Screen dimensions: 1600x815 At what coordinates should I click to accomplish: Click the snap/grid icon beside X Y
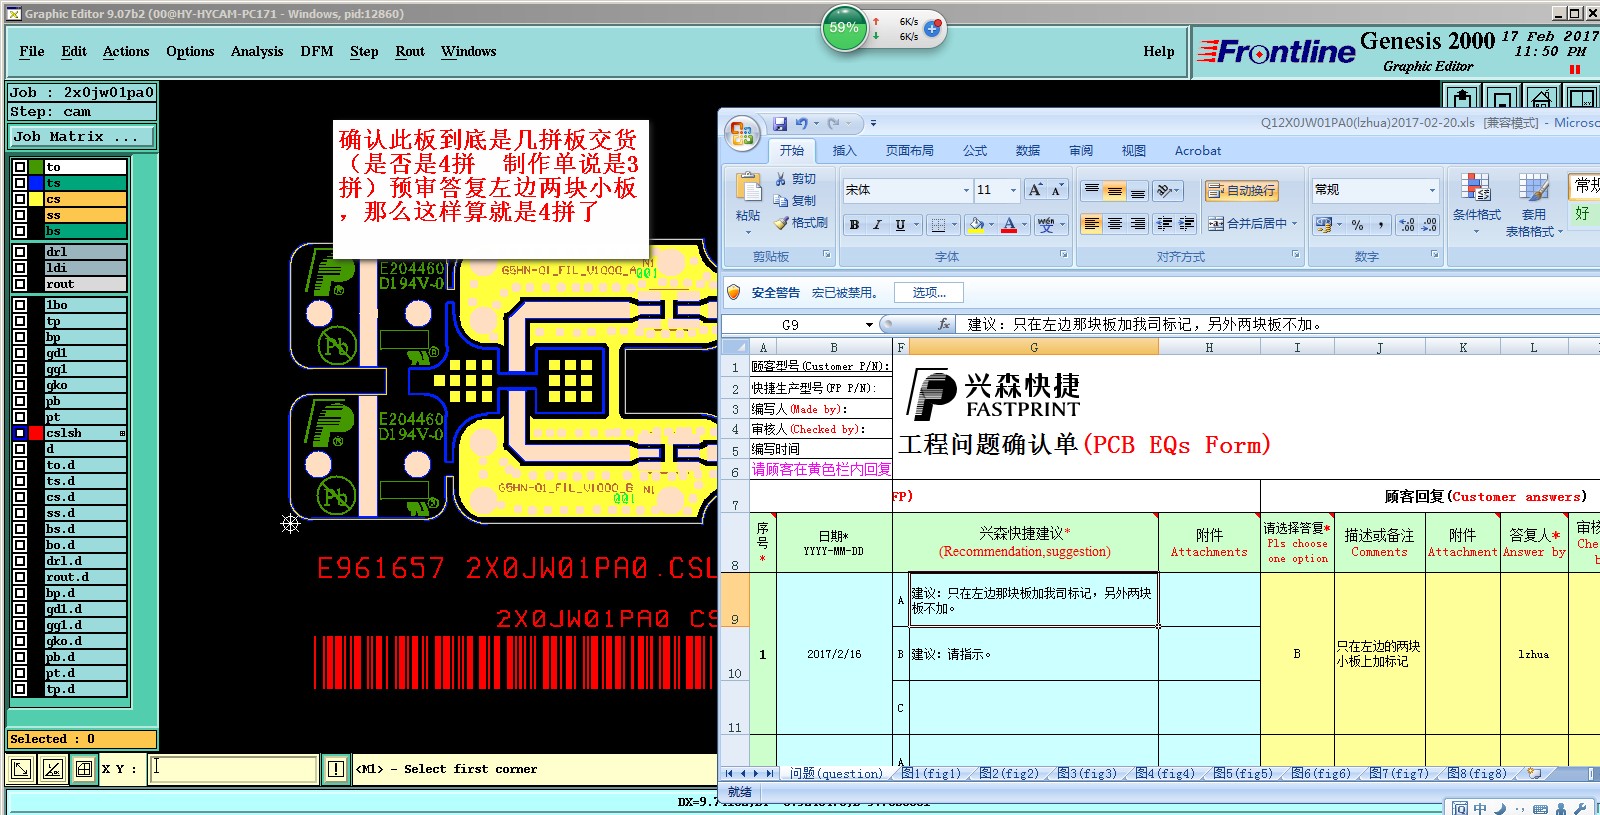click(x=84, y=769)
